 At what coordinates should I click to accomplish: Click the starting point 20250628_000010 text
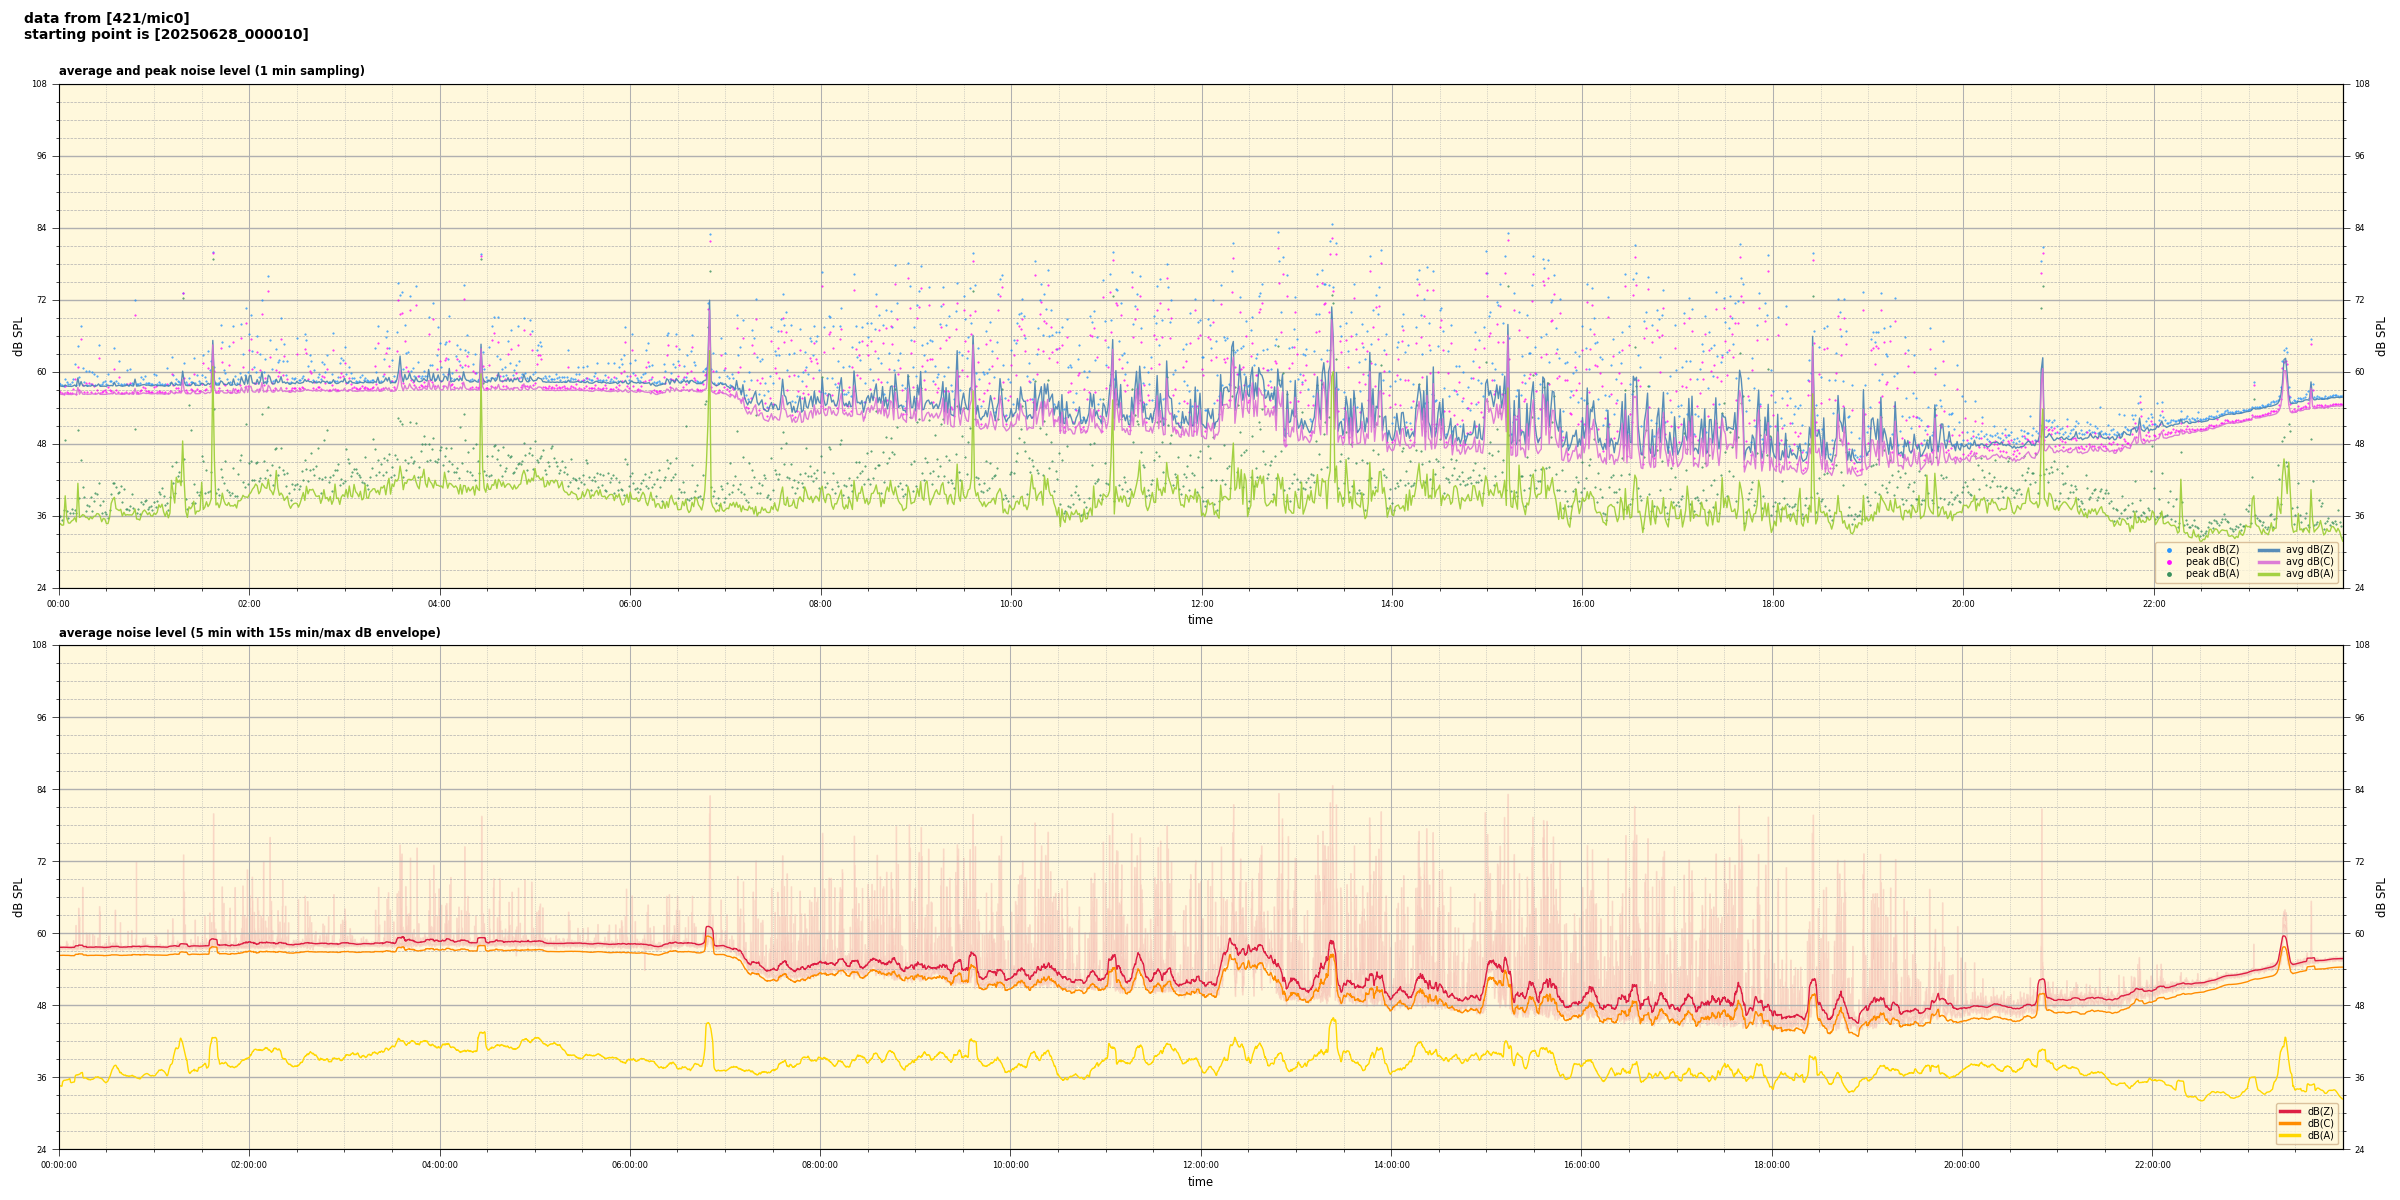pyautogui.click(x=166, y=35)
